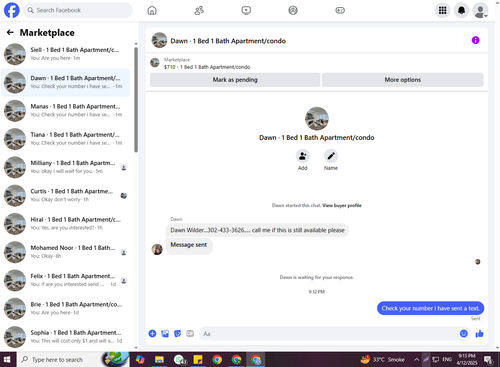
Task: Click Dawn's phone number message bubble
Action: point(257,230)
